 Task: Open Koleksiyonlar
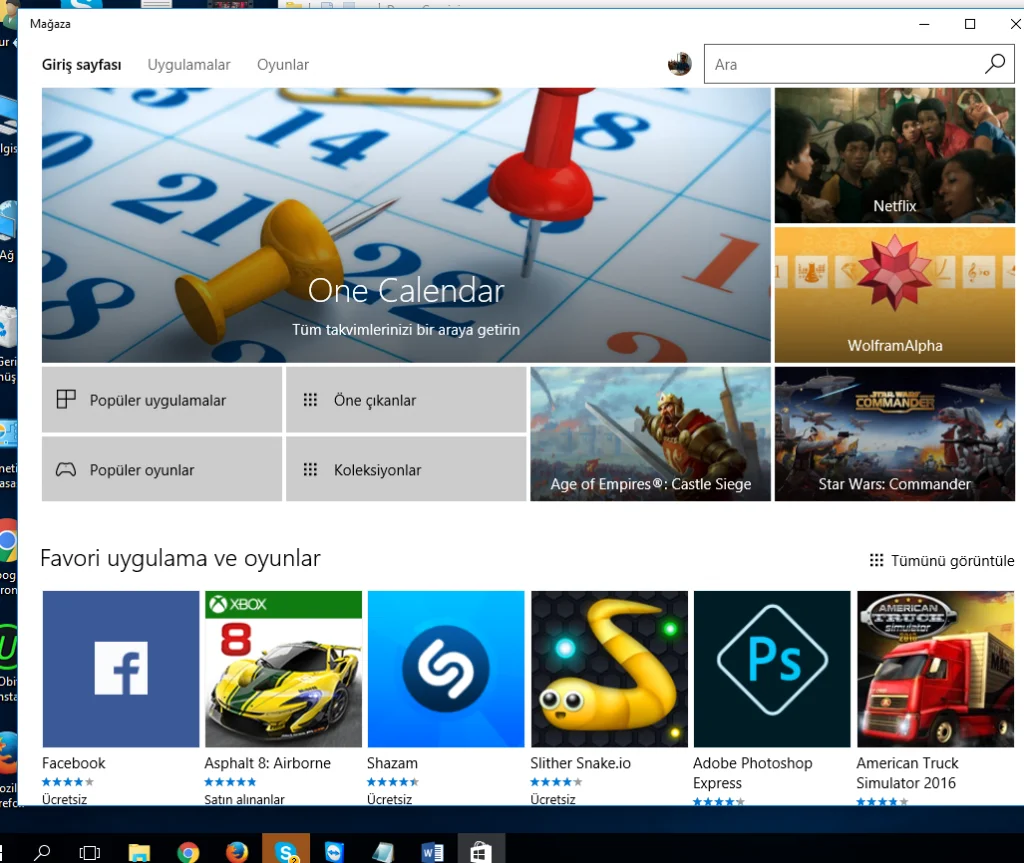click(x=406, y=469)
